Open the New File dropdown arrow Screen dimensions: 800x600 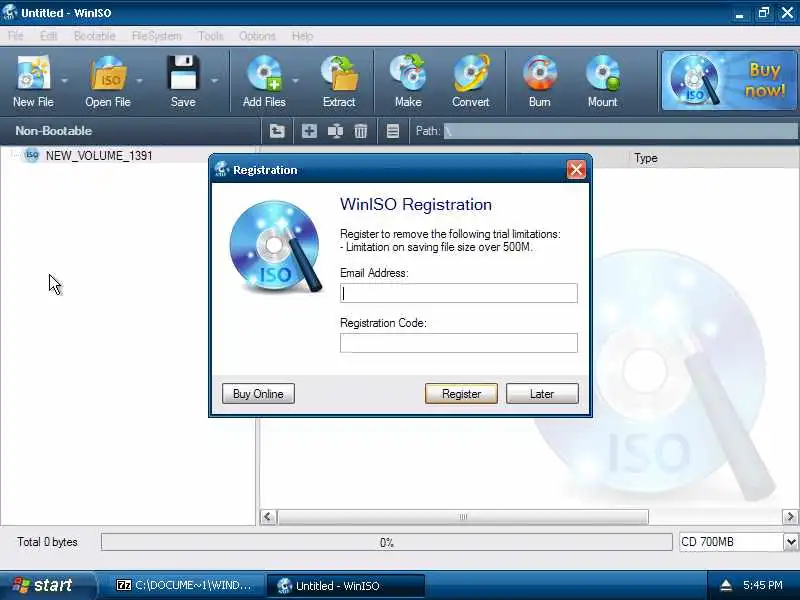(x=65, y=81)
